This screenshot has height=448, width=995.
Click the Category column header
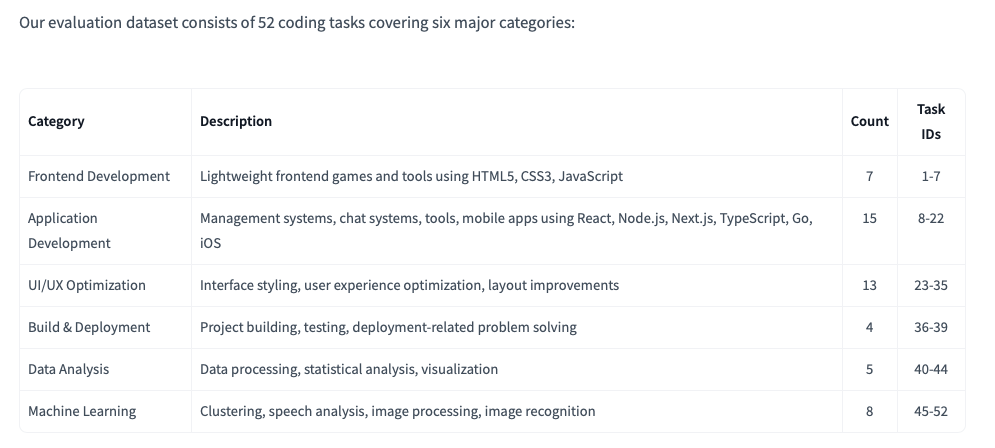[x=56, y=121]
